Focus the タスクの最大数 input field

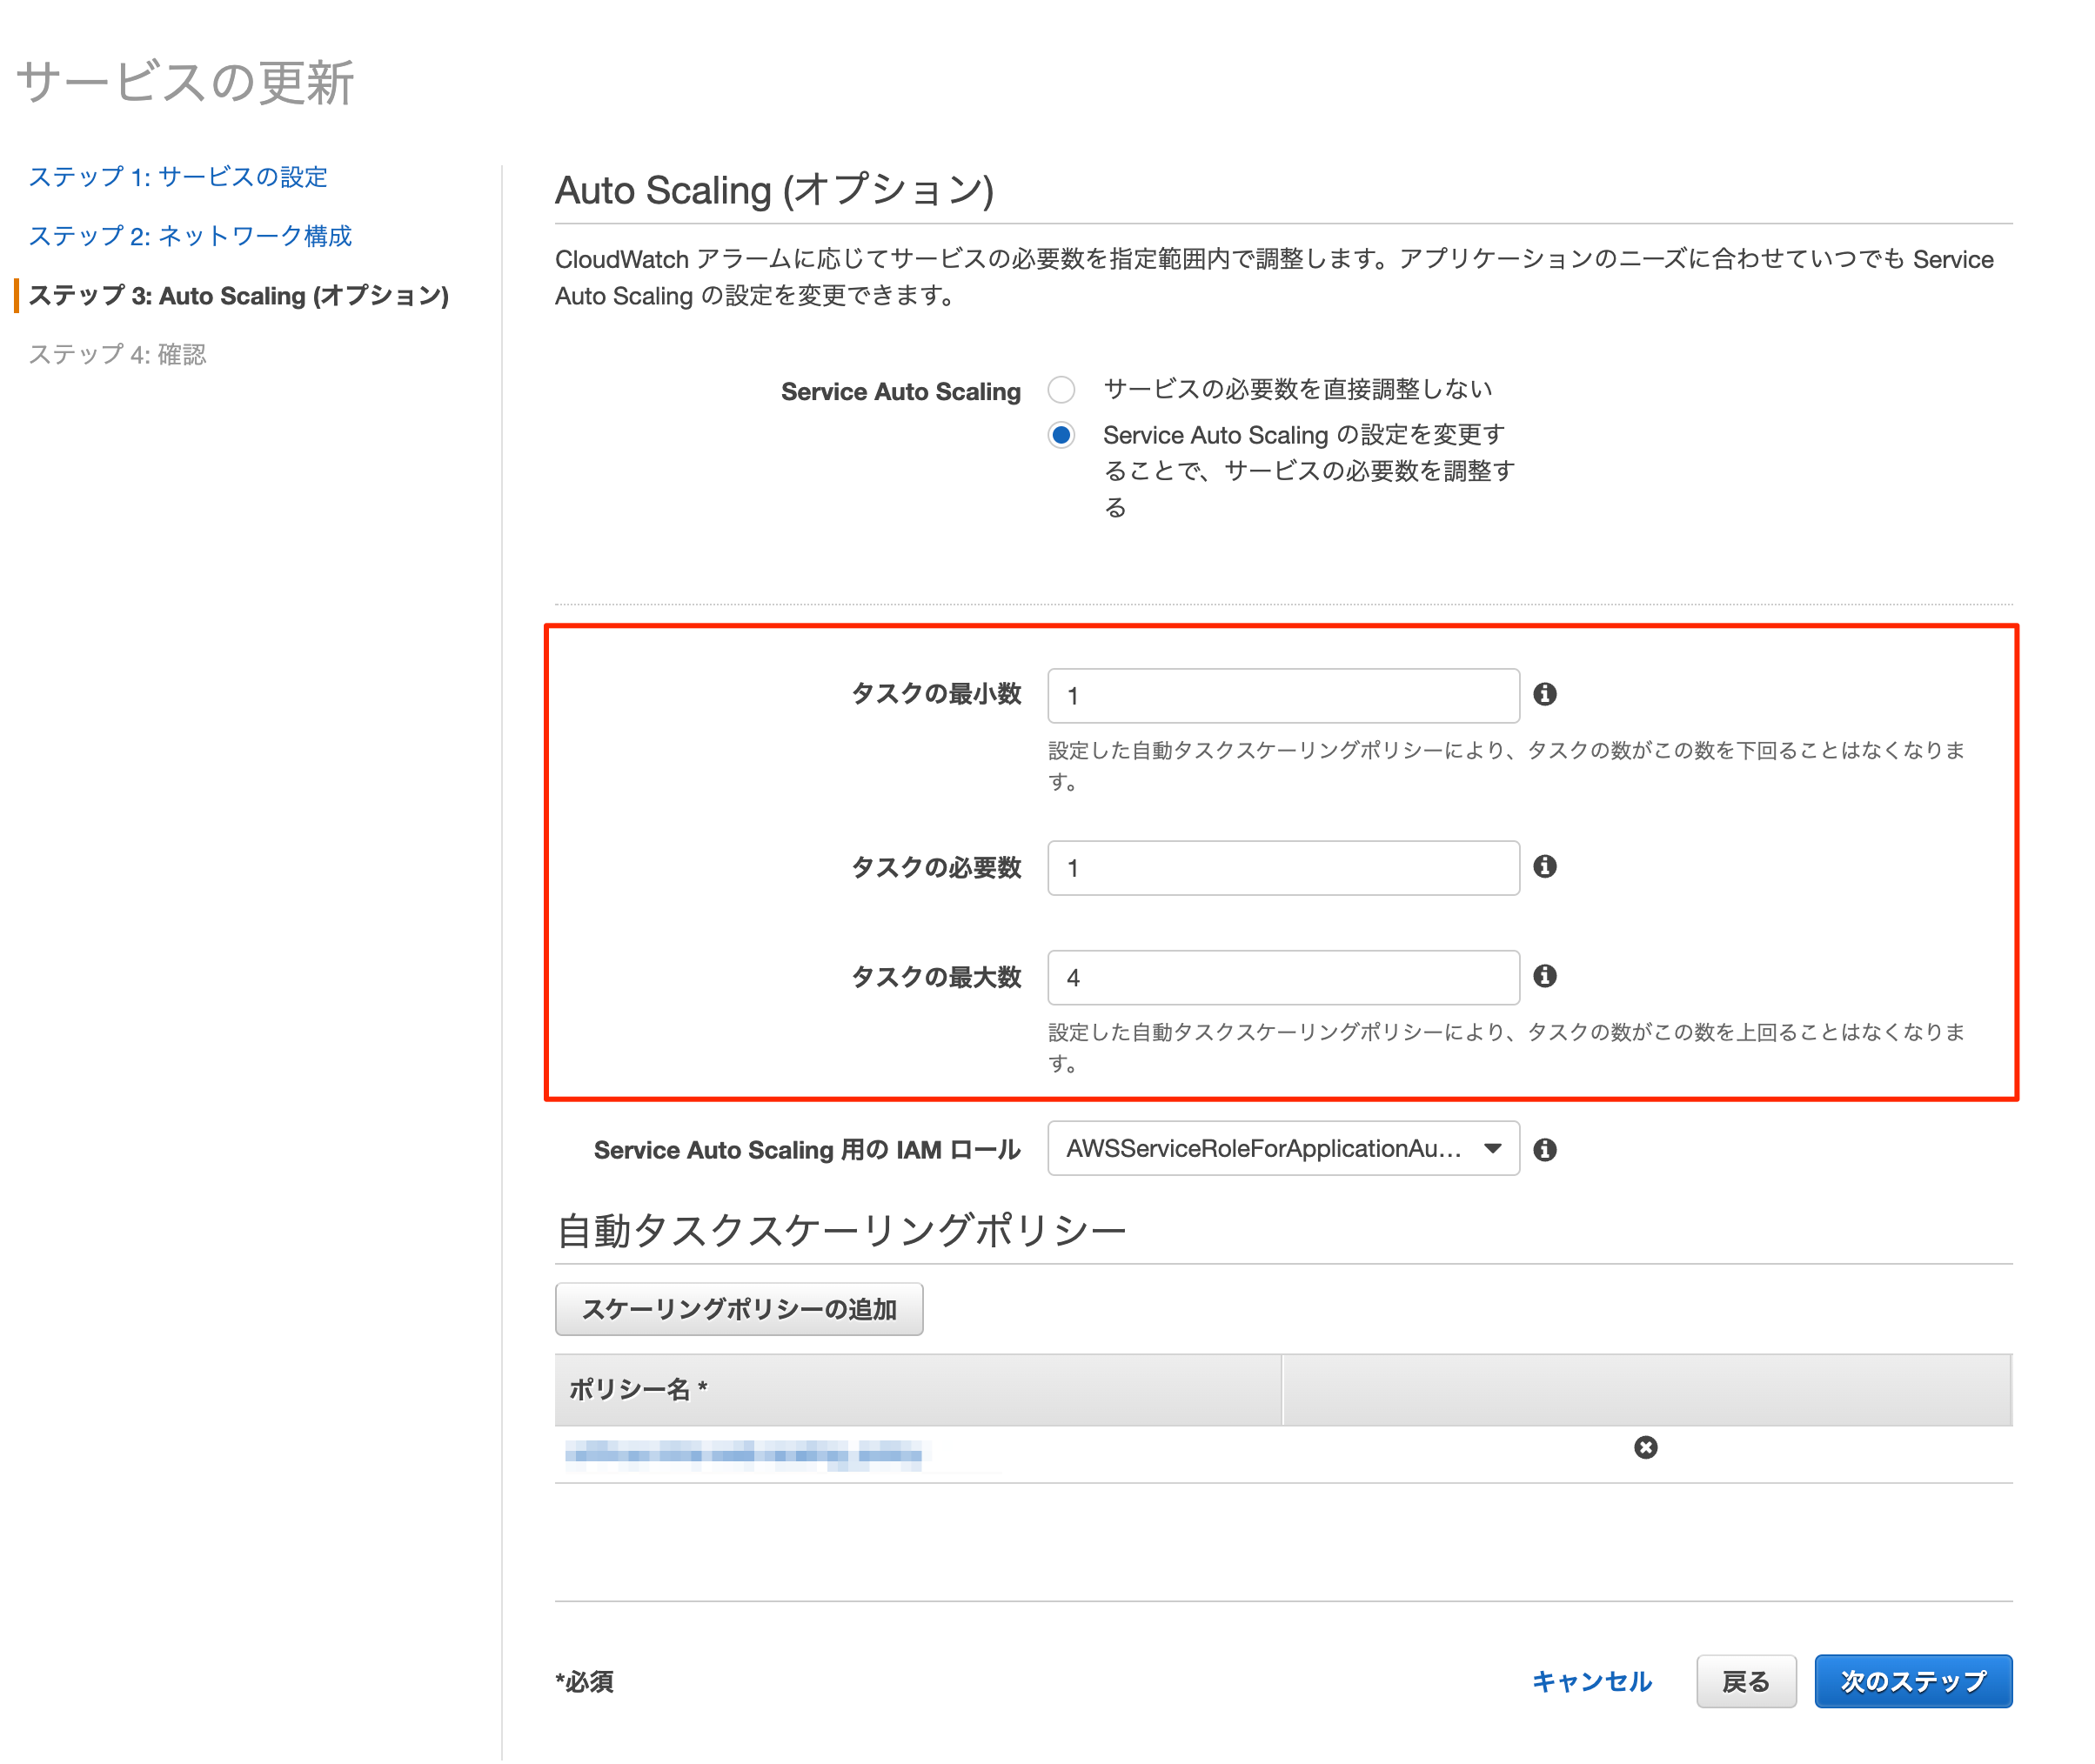1283,977
